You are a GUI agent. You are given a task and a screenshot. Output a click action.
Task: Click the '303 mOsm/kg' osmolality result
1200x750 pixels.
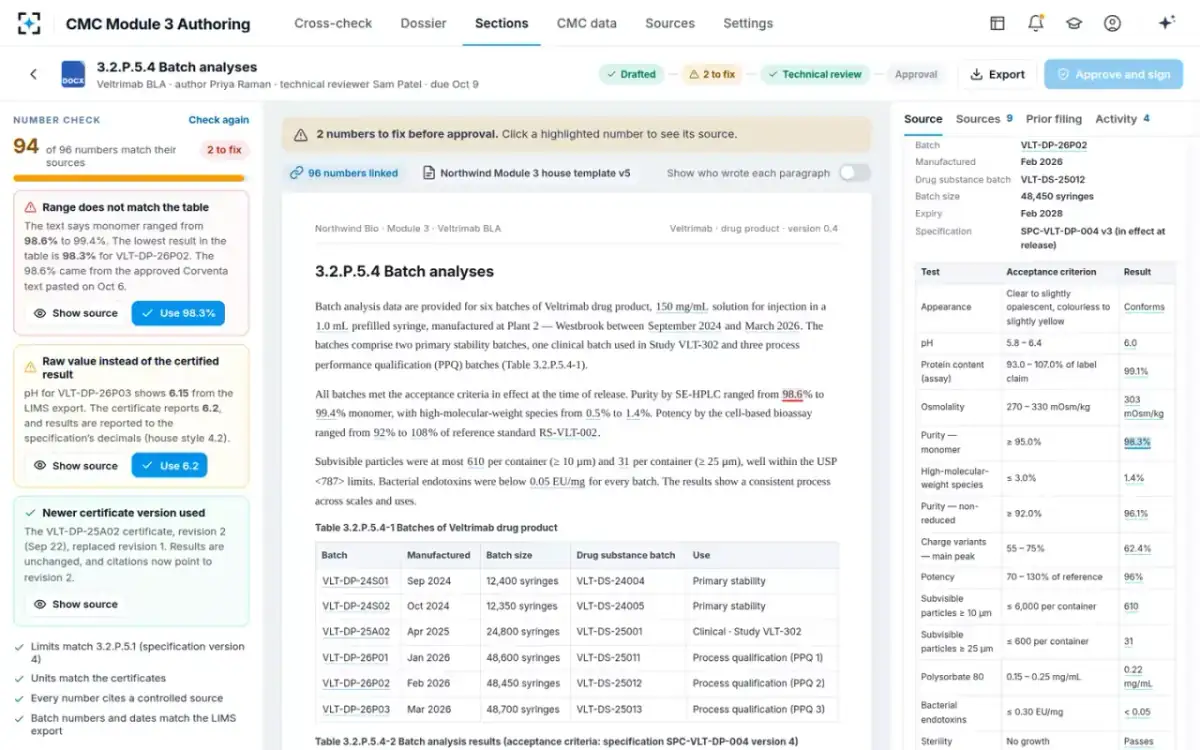point(1143,407)
